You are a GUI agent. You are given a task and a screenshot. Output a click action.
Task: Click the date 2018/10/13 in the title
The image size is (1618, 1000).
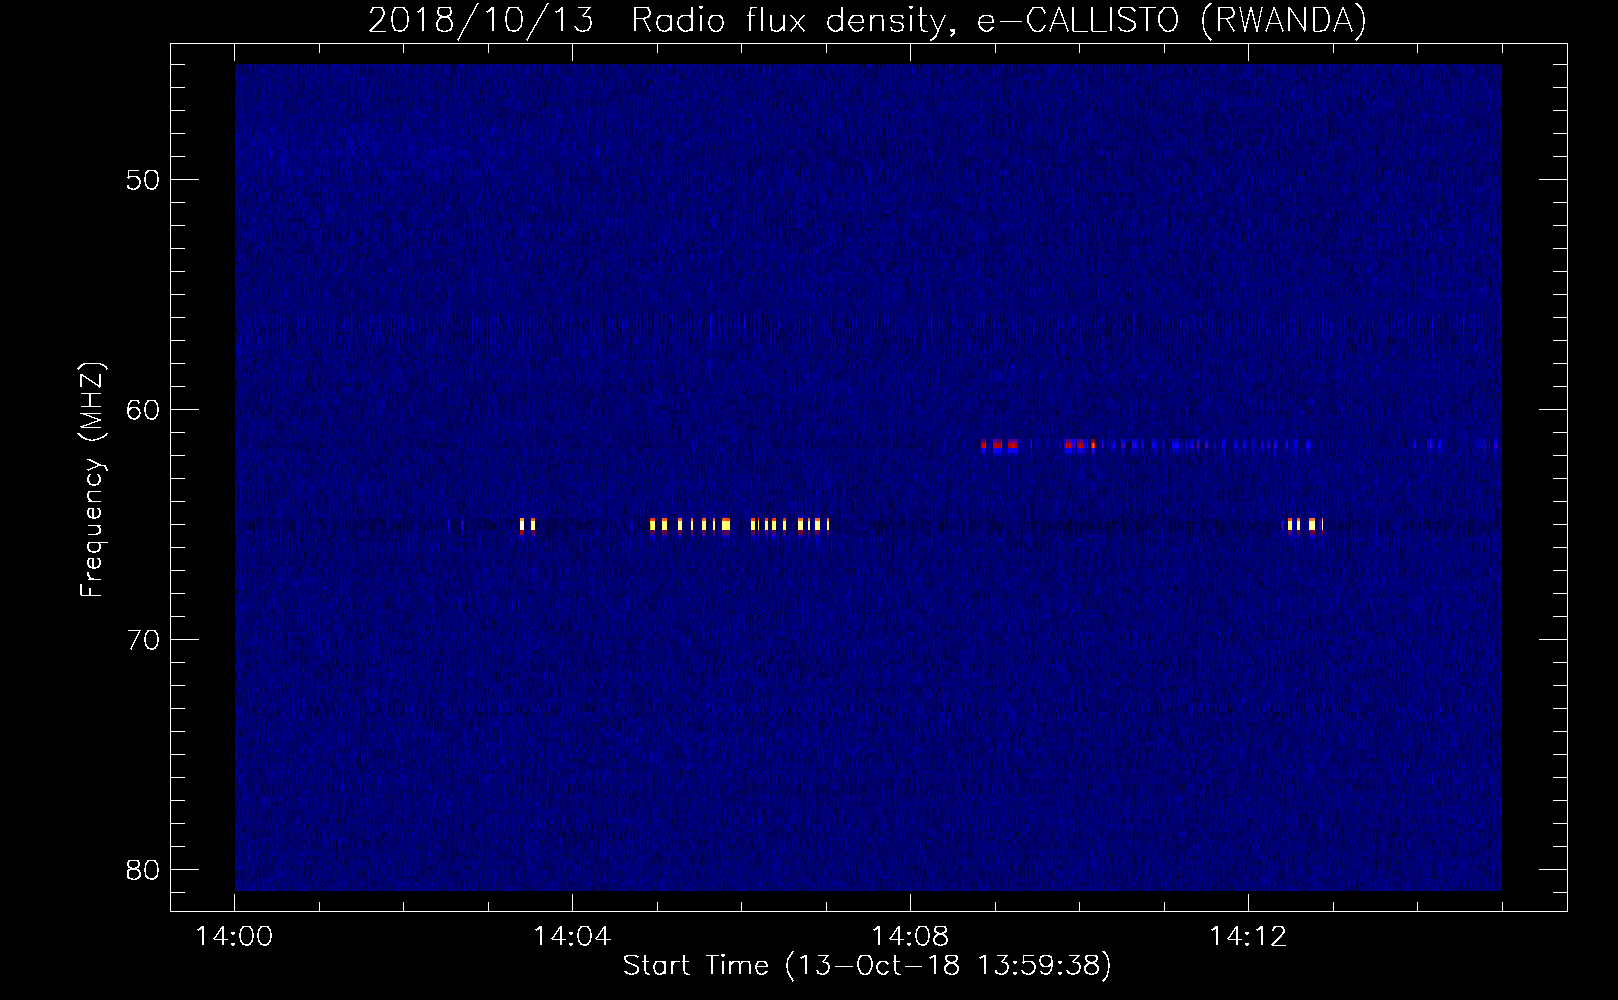[480, 20]
